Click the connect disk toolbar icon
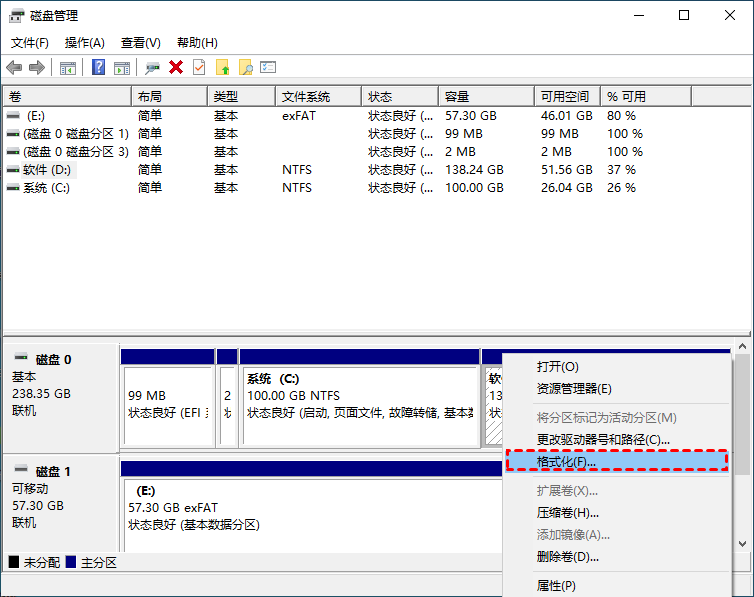The height and width of the screenshot is (597, 754). click(152, 68)
